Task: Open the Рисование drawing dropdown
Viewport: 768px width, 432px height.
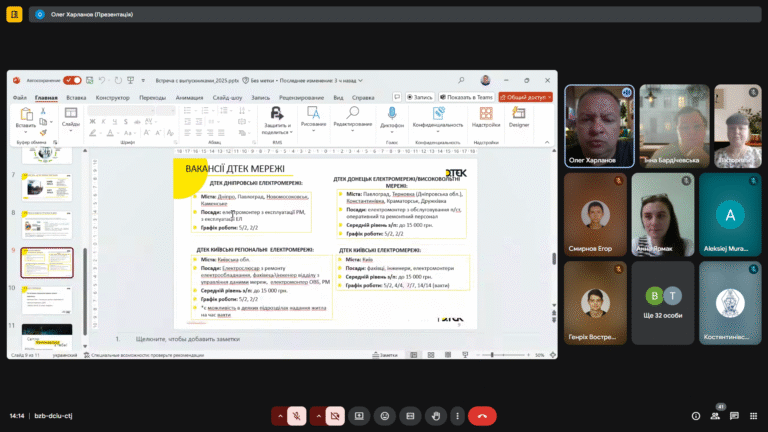Action: (313, 119)
